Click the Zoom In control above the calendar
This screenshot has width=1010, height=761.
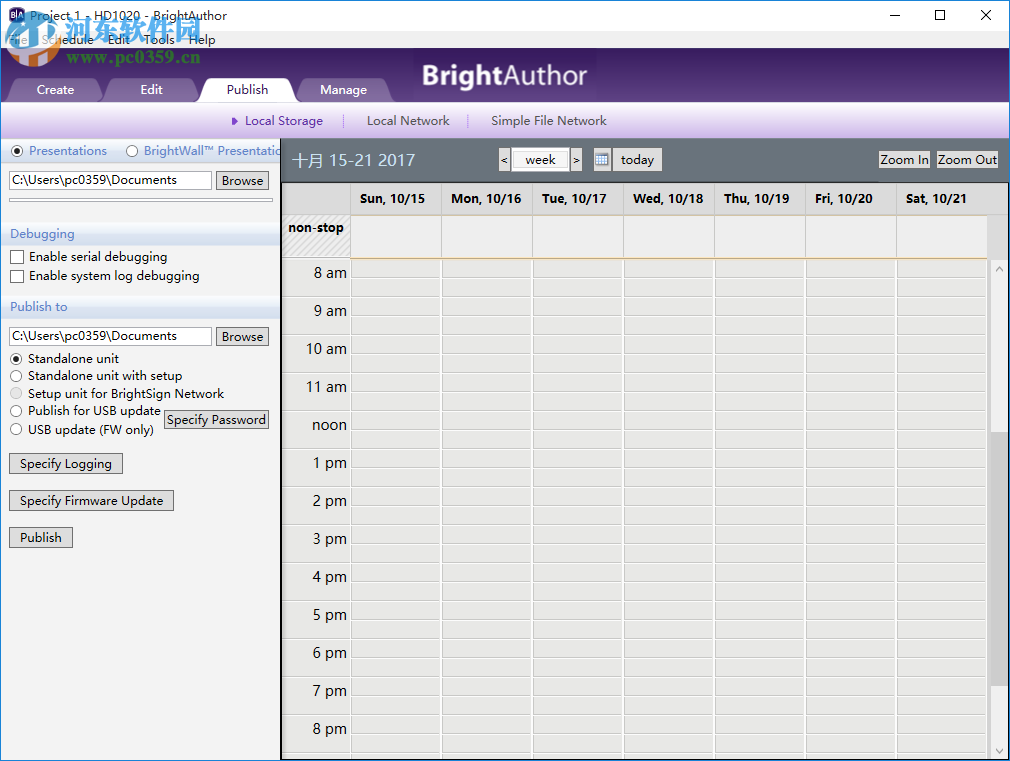(903, 159)
